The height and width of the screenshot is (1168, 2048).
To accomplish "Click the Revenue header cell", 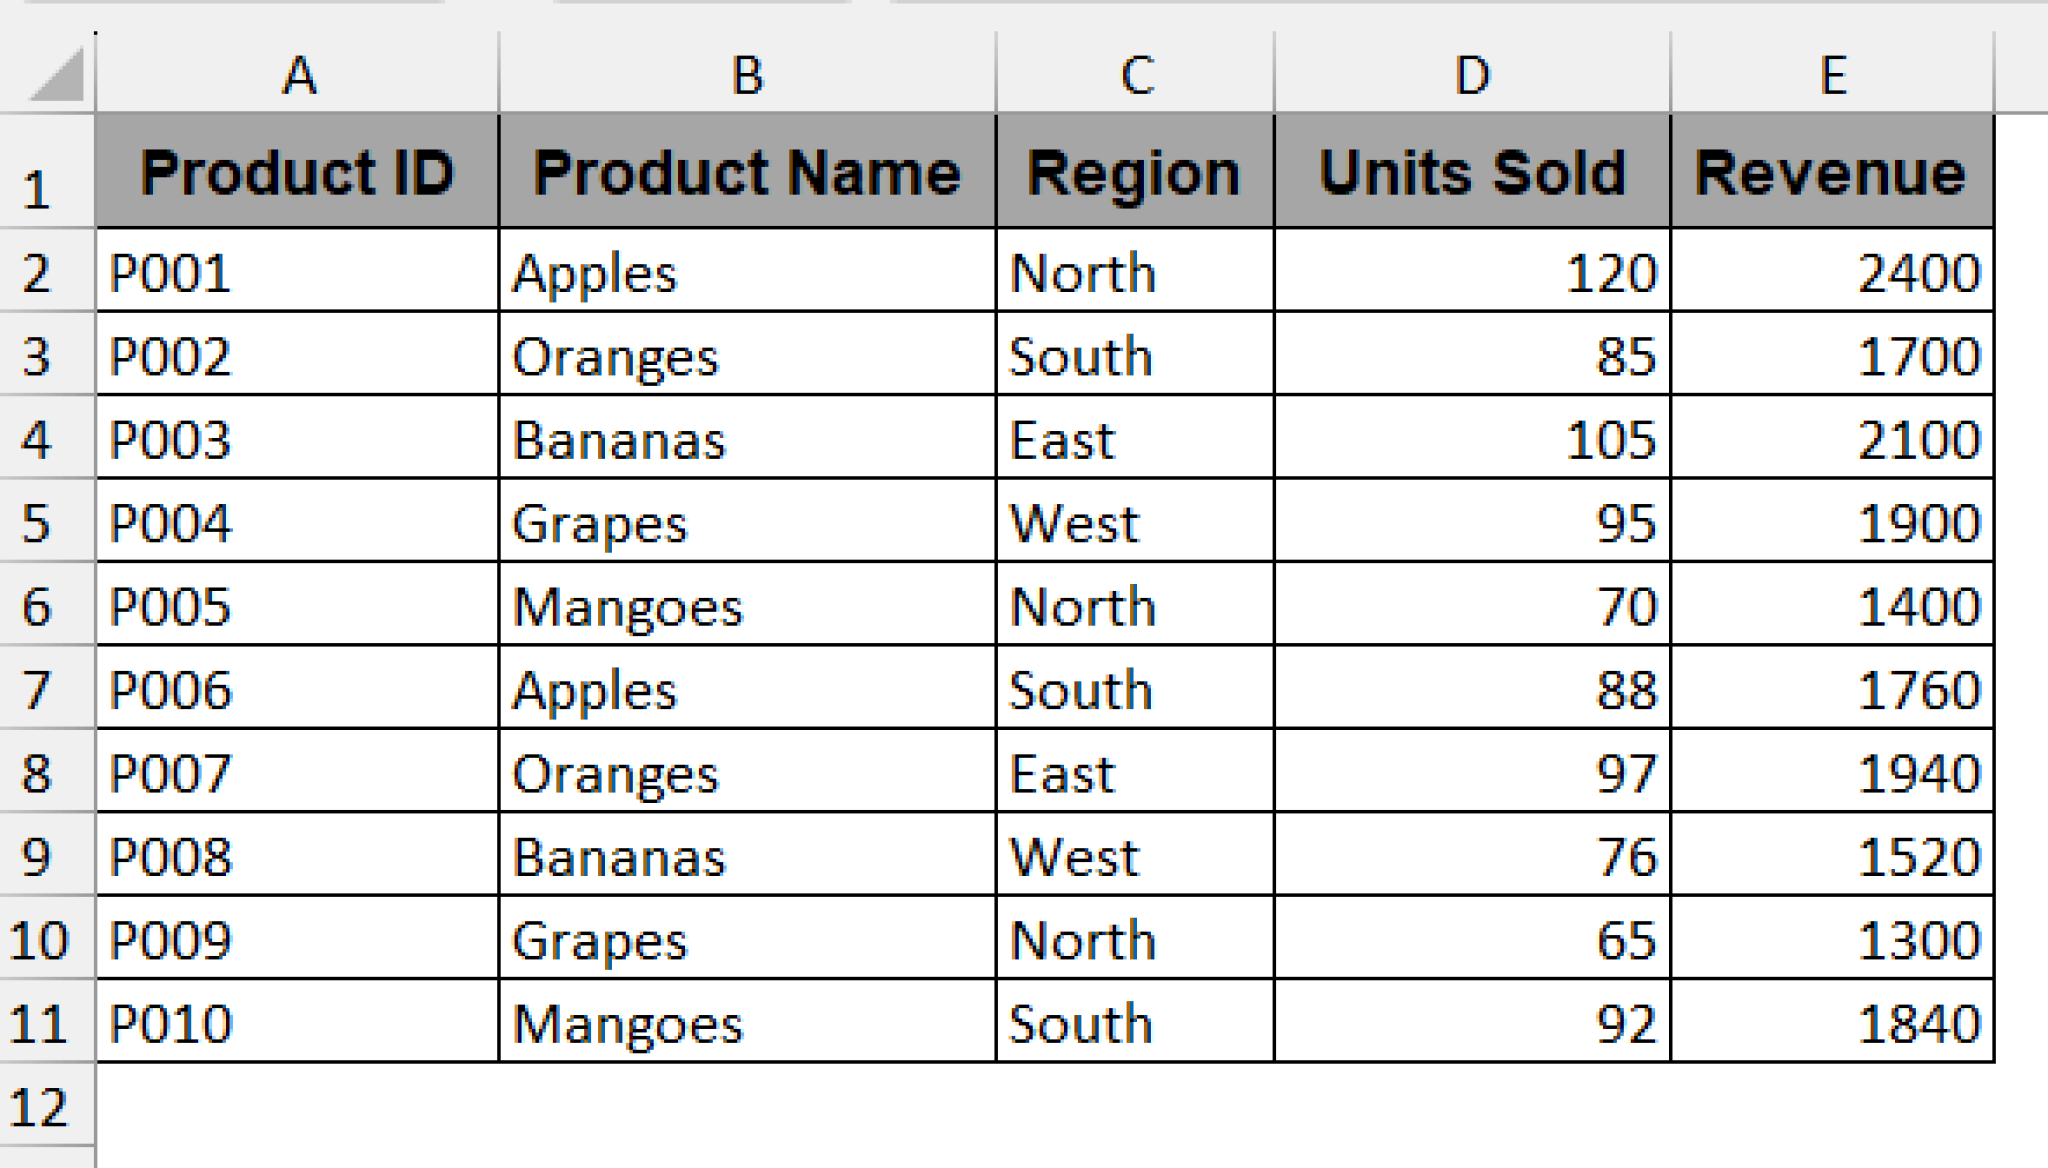I will coord(1832,172).
